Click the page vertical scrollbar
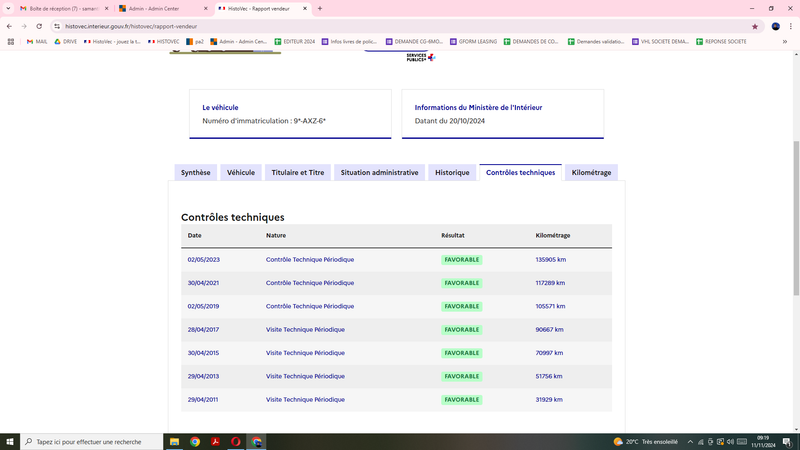 click(x=796, y=218)
